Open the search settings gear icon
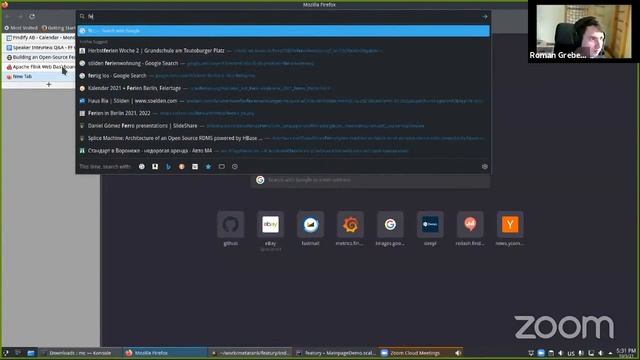 click(484, 167)
